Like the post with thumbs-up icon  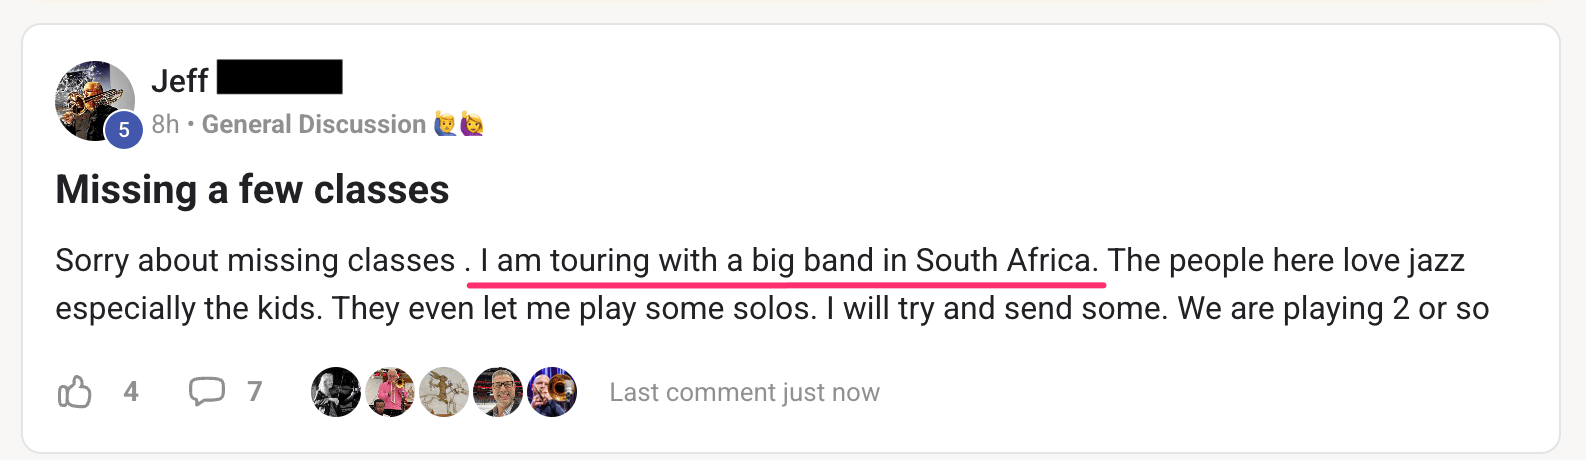(x=75, y=392)
